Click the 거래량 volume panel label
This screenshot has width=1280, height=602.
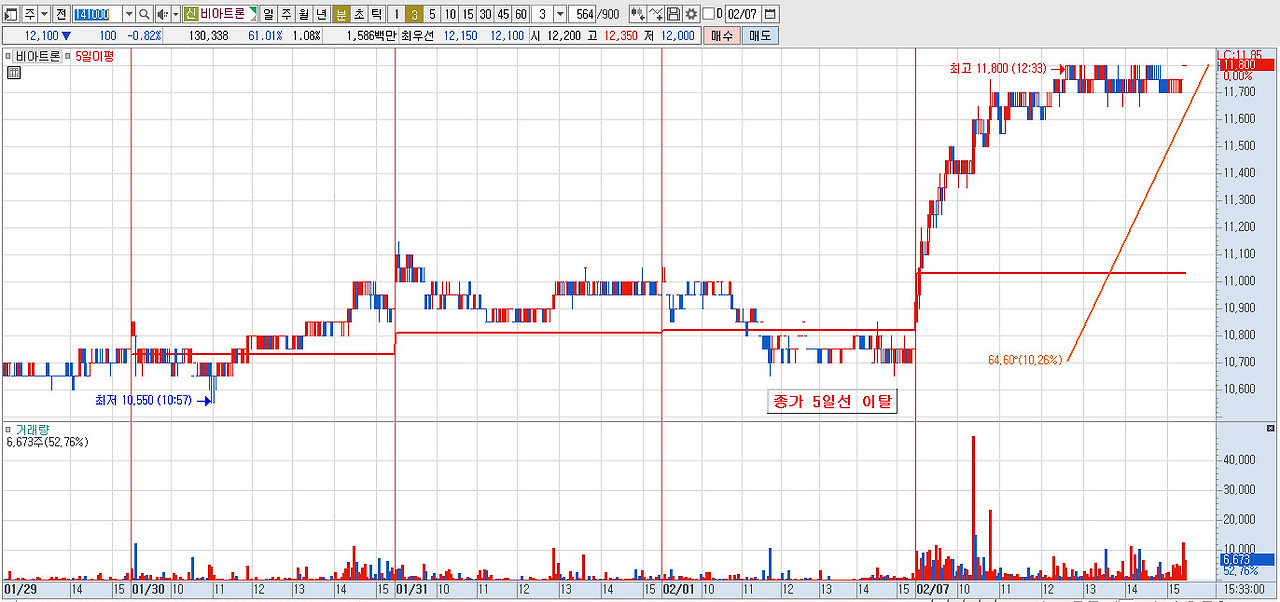pyautogui.click(x=32, y=429)
